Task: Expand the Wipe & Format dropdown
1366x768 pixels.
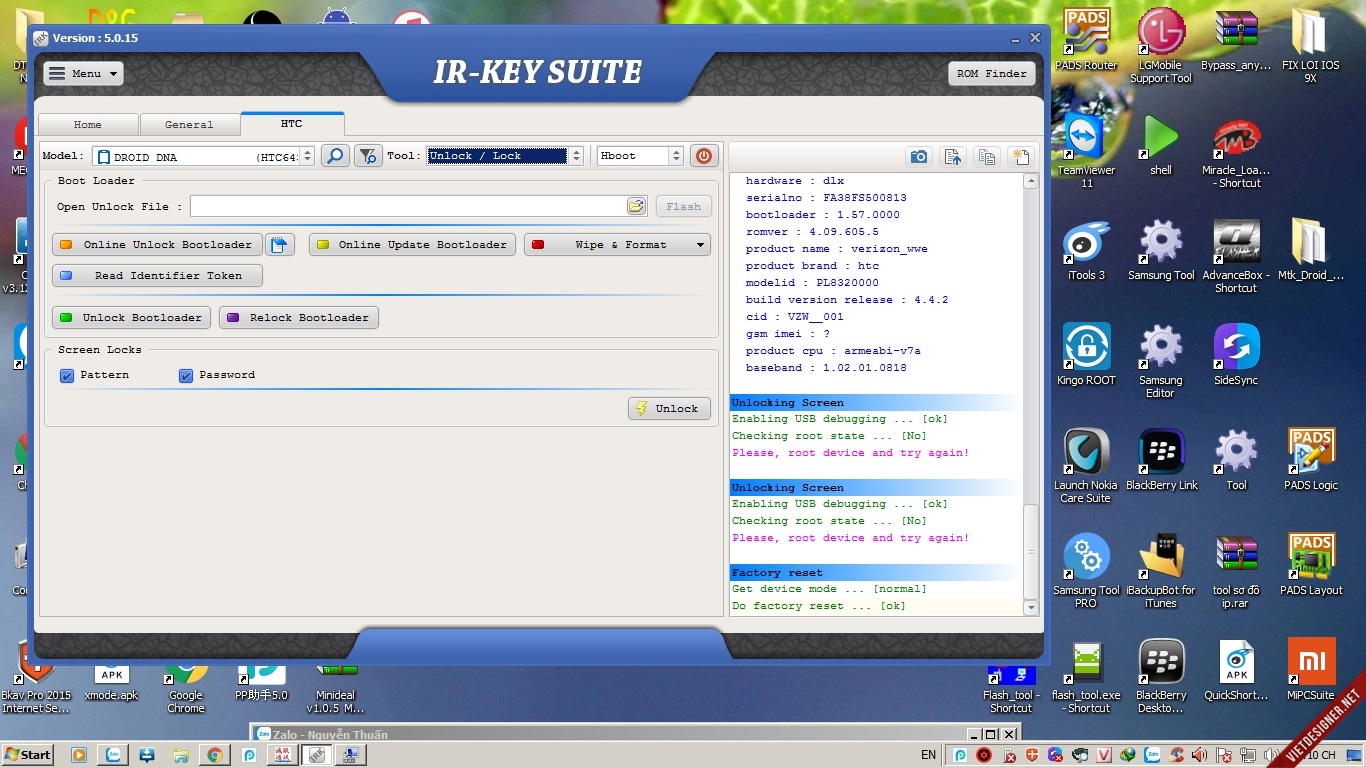Action: click(617, 245)
